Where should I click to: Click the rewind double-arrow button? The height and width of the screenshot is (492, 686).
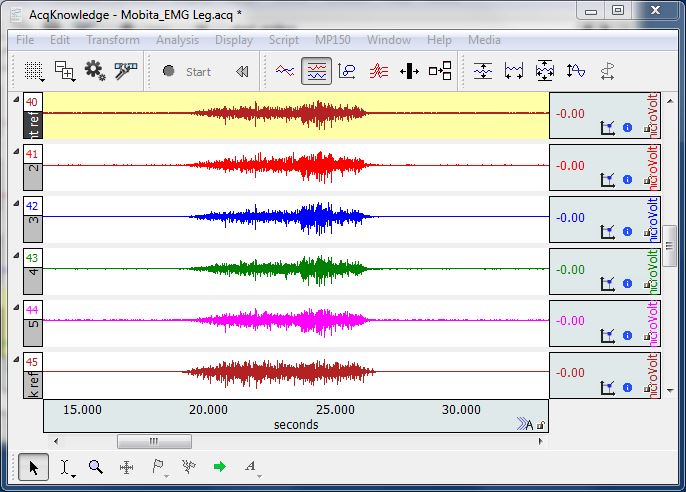click(241, 71)
